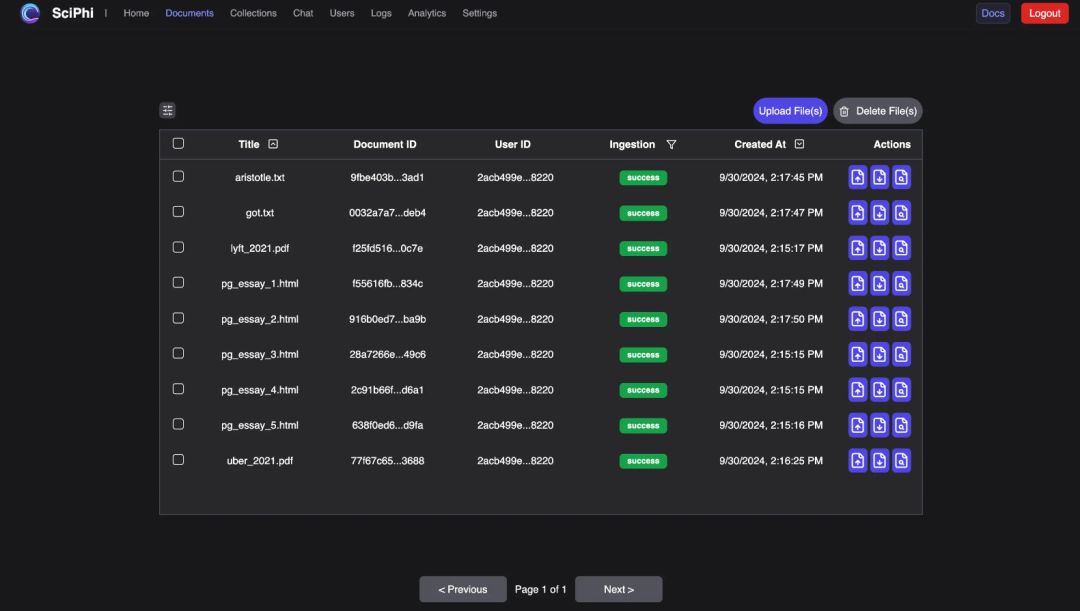
Task: Tick the select-all checkbox in table header
Action: point(178,143)
